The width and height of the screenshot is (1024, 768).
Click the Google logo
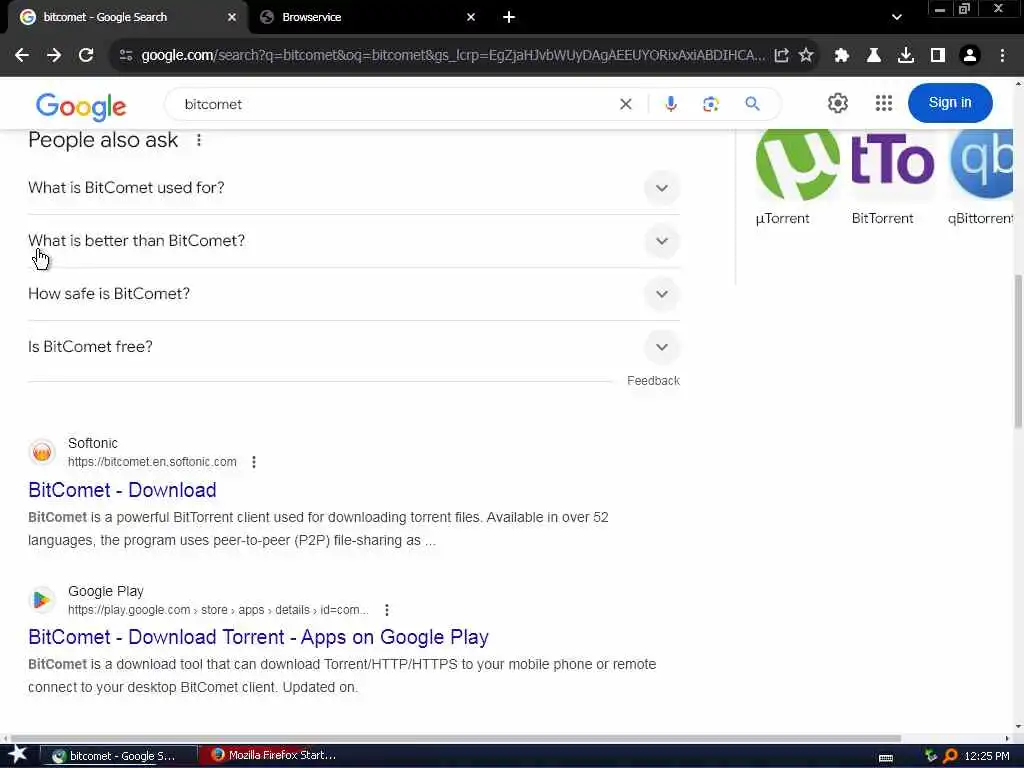tap(81, 106)
